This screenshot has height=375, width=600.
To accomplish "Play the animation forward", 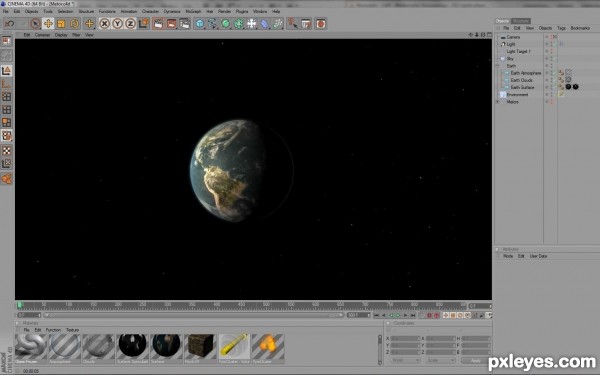I will pyautogui.click(x=398, y=315).
